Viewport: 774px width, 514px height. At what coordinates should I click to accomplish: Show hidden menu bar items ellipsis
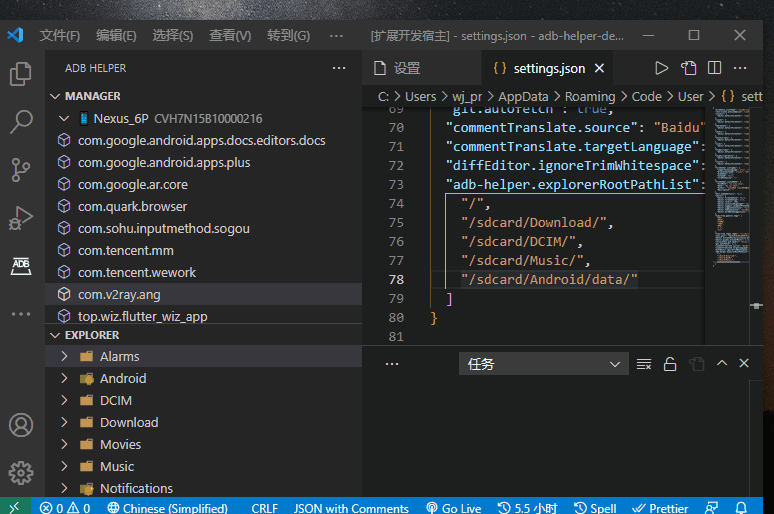pos(336,36)
